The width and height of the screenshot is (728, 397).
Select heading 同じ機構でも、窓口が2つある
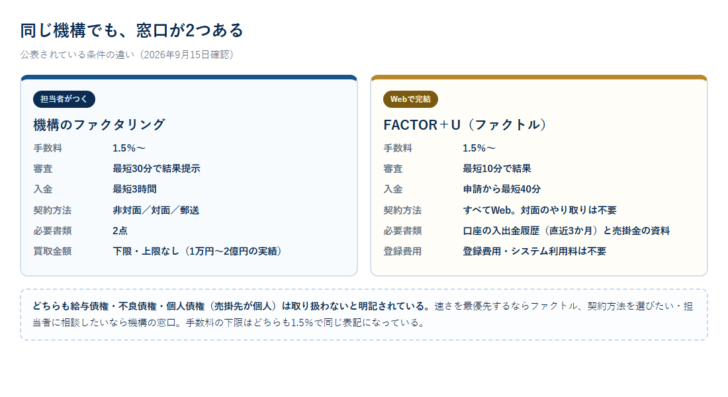point(132,31)
